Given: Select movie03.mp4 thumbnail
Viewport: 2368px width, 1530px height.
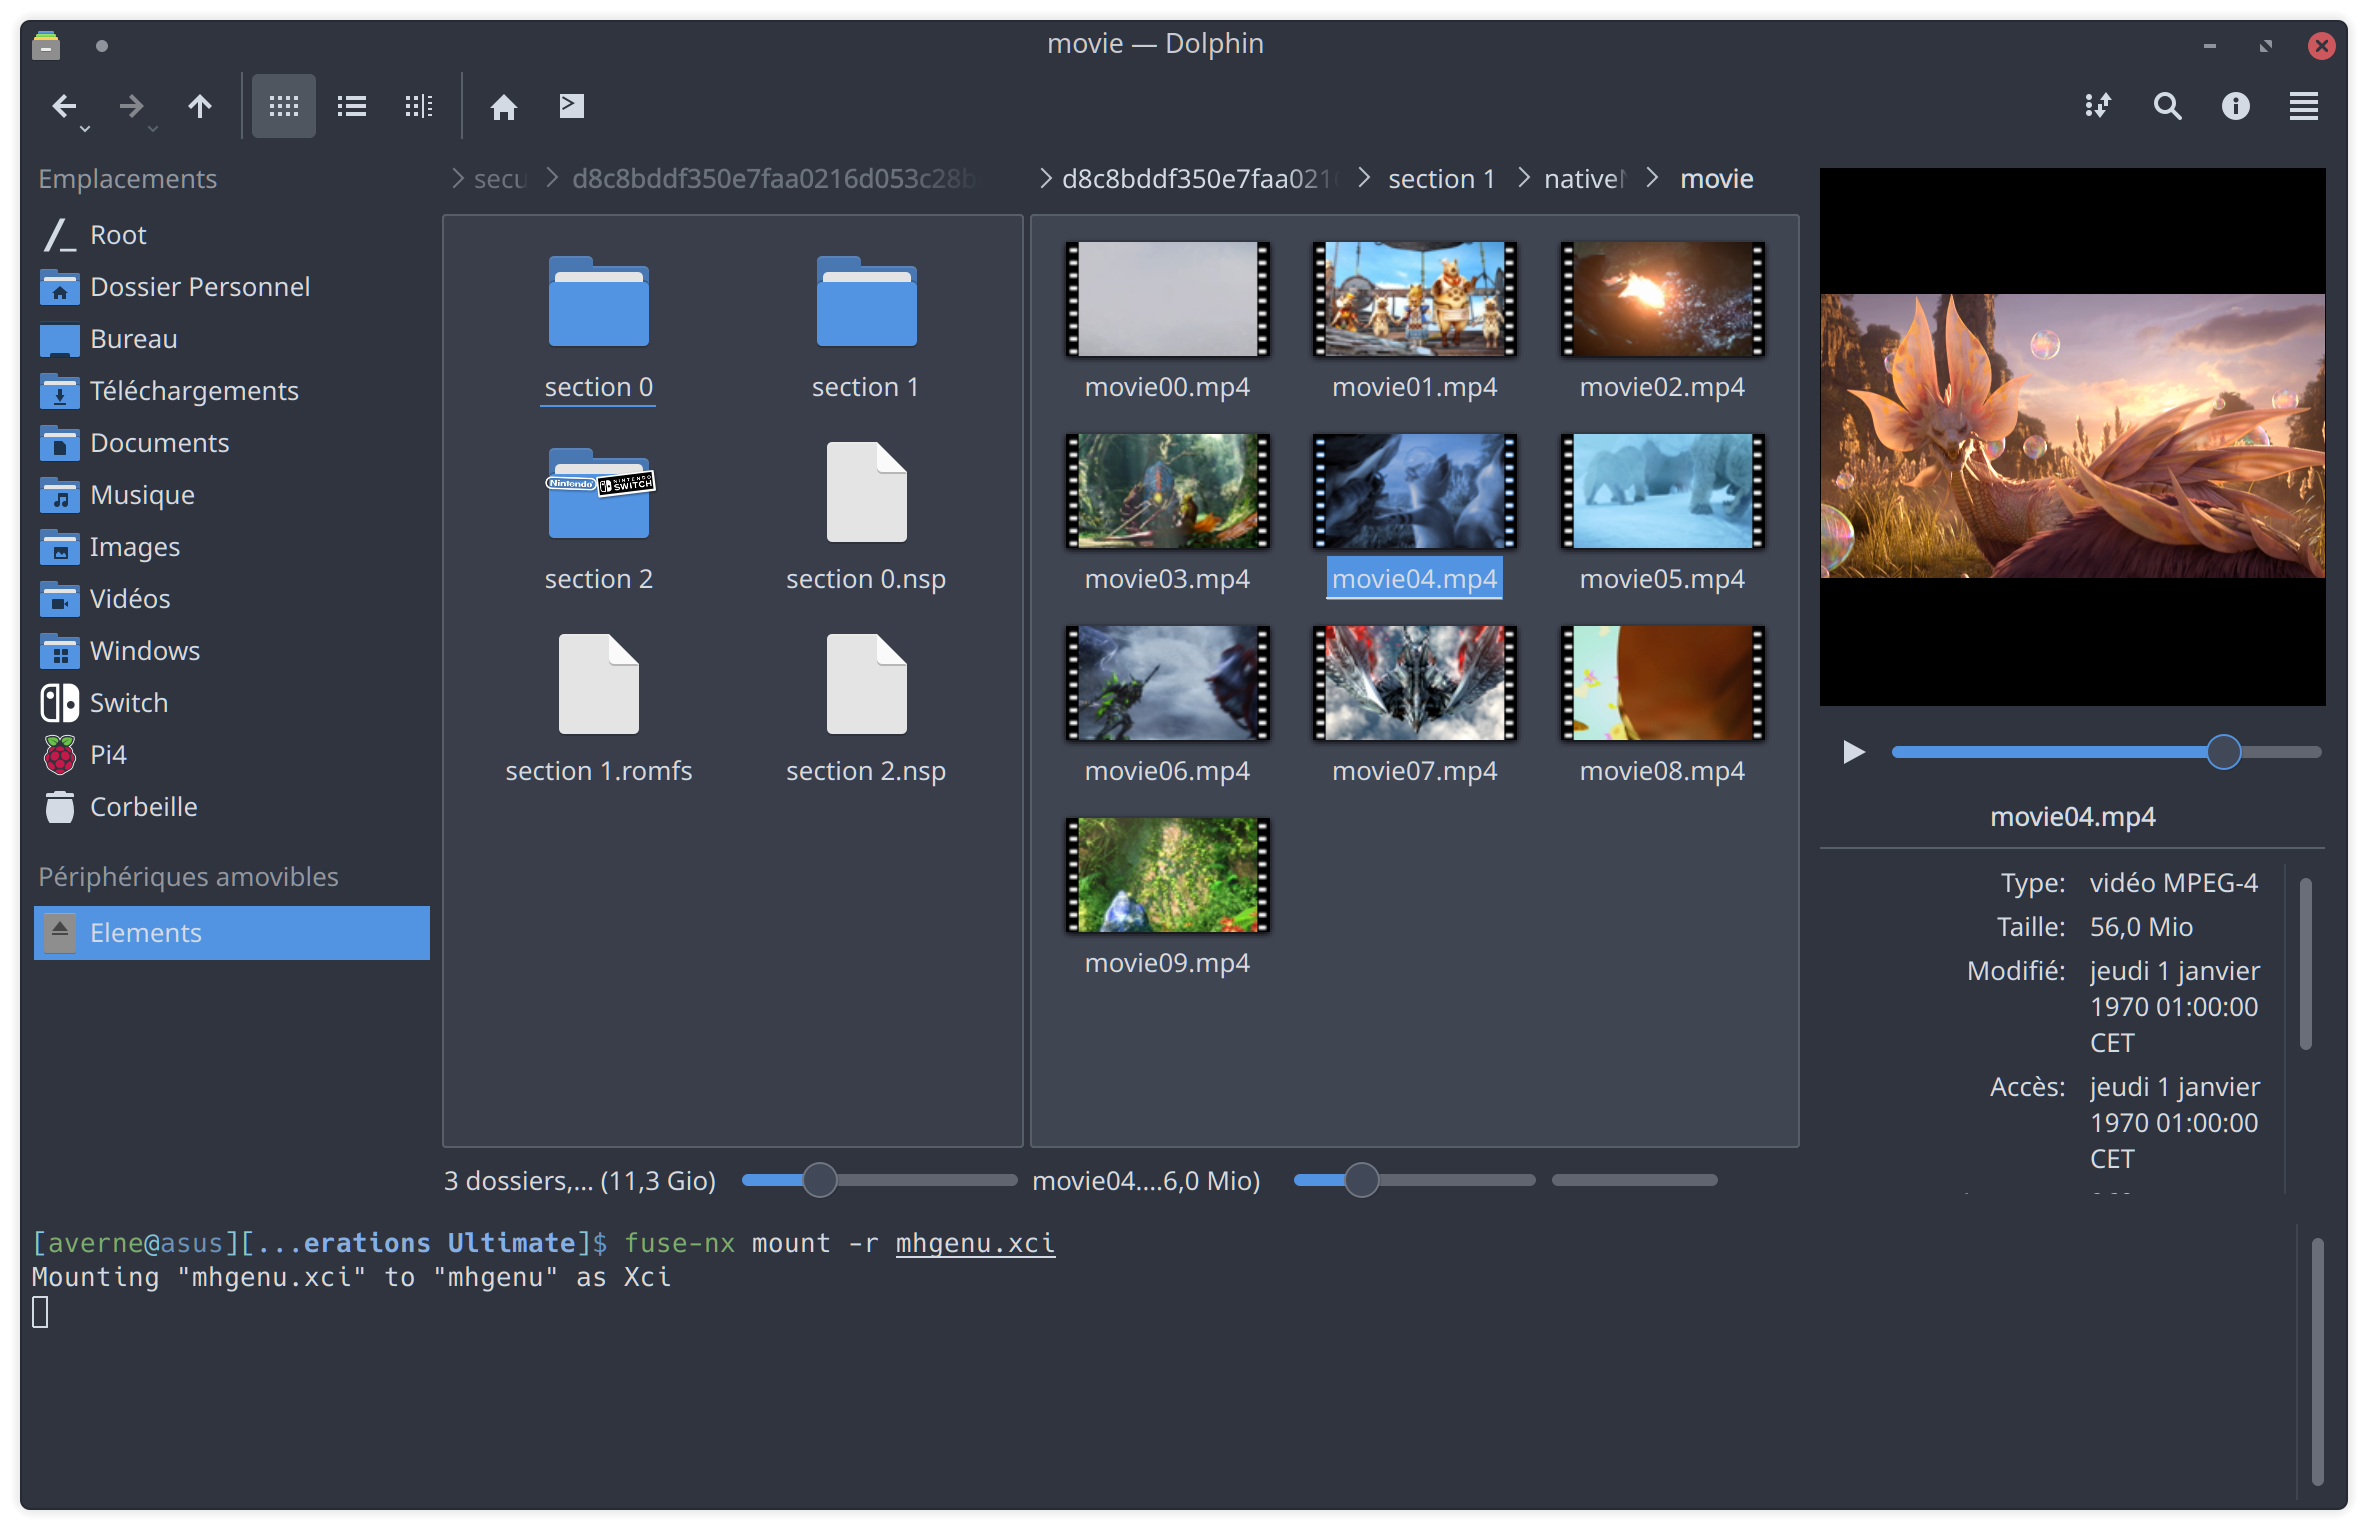Looking at the screenshot, I should tap(1167, 491).
